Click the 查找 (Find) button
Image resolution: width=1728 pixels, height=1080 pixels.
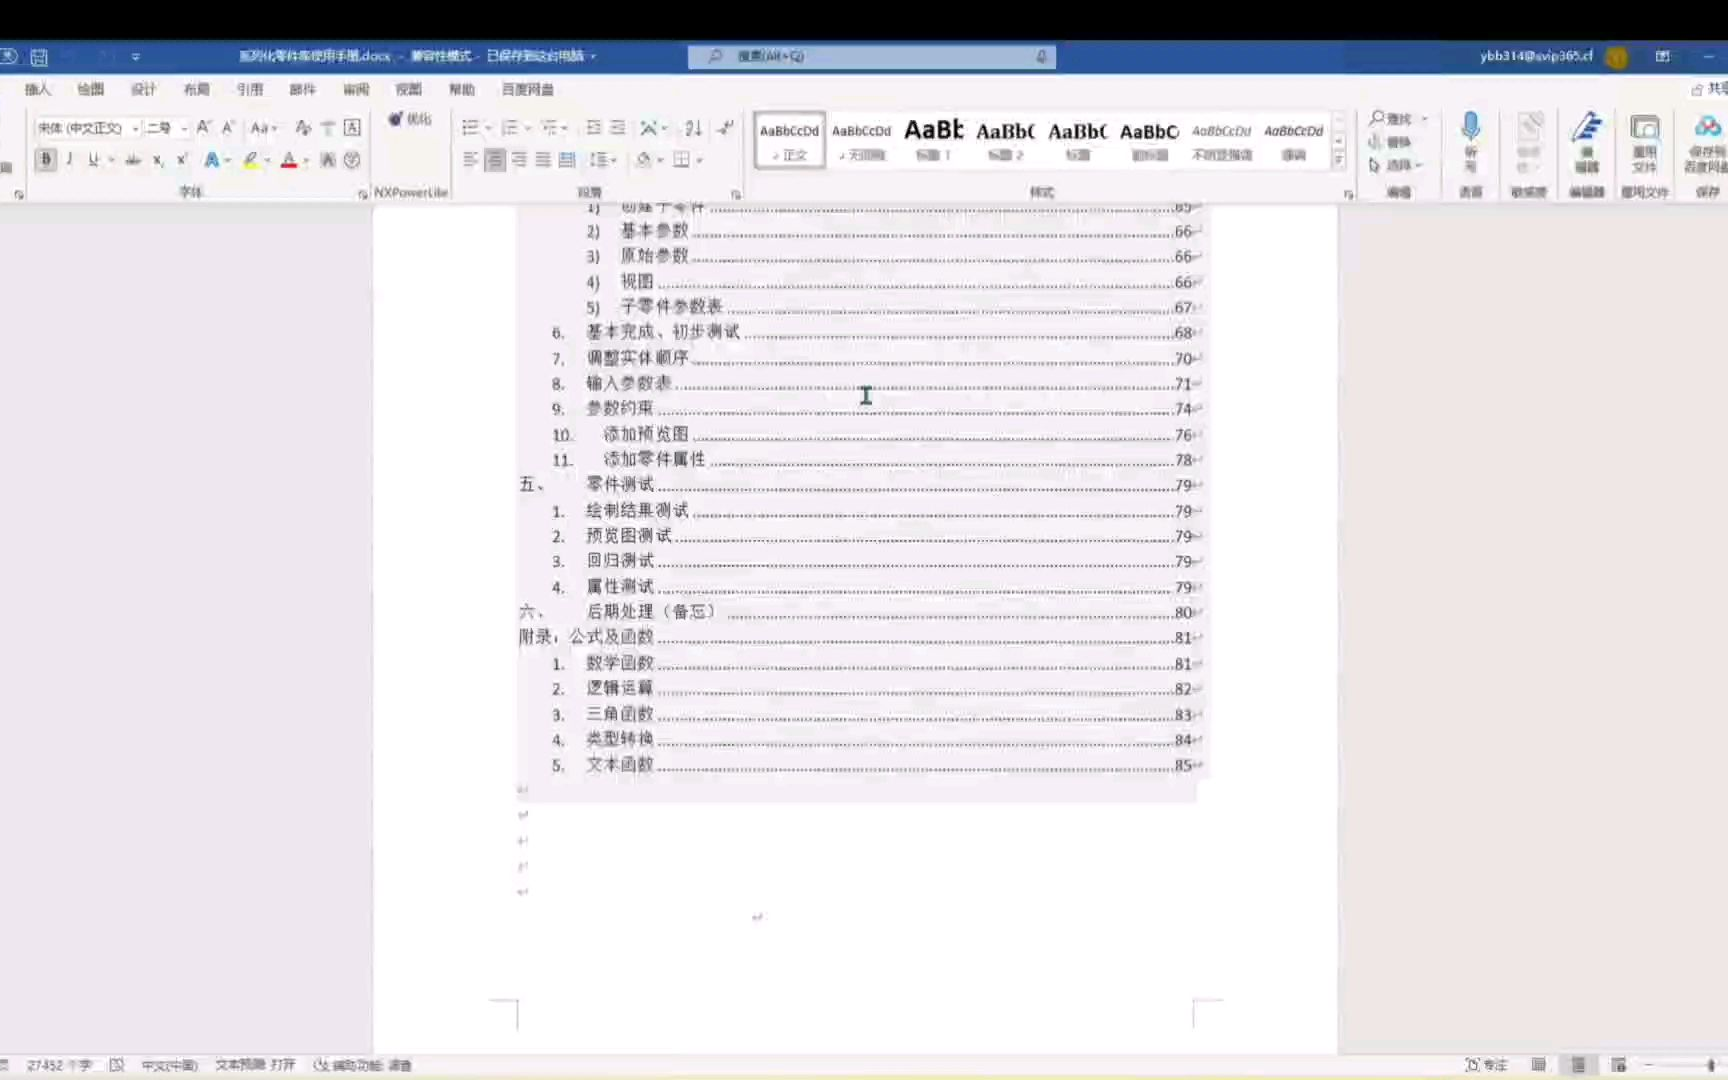tap(1390, 119)
